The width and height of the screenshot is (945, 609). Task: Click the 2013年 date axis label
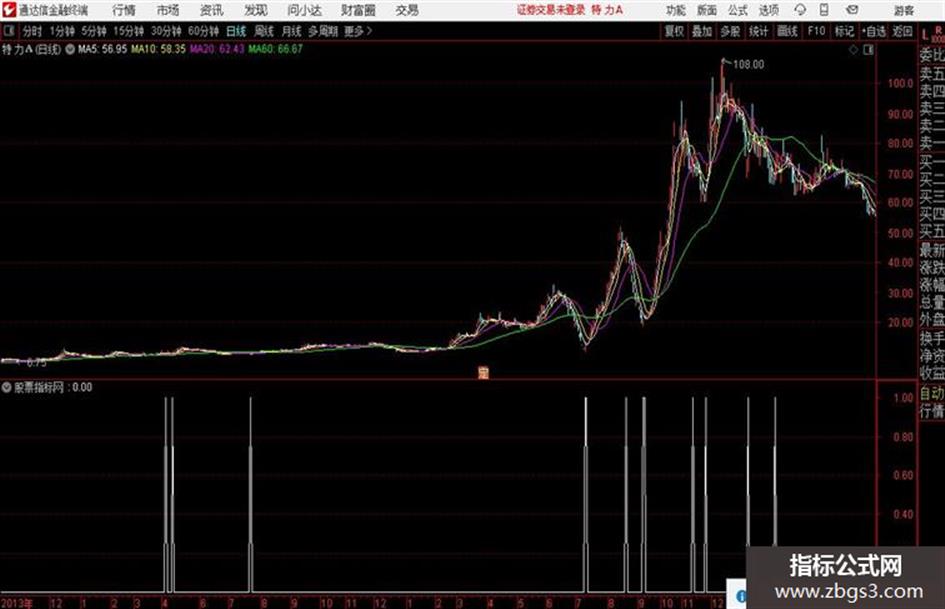click(16, 603)
